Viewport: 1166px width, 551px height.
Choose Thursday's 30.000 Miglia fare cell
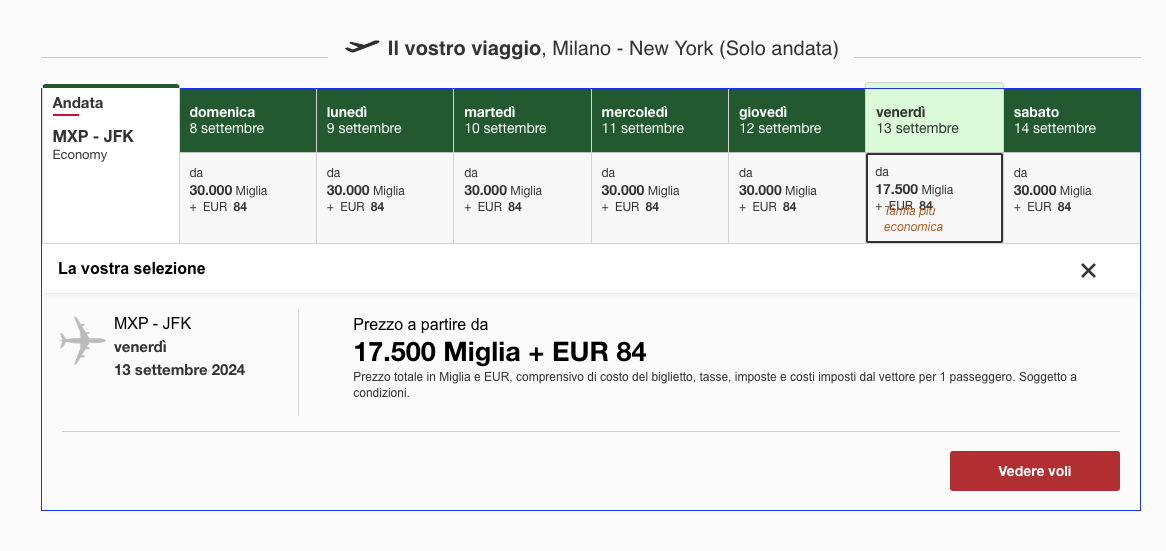pos(797,198)
